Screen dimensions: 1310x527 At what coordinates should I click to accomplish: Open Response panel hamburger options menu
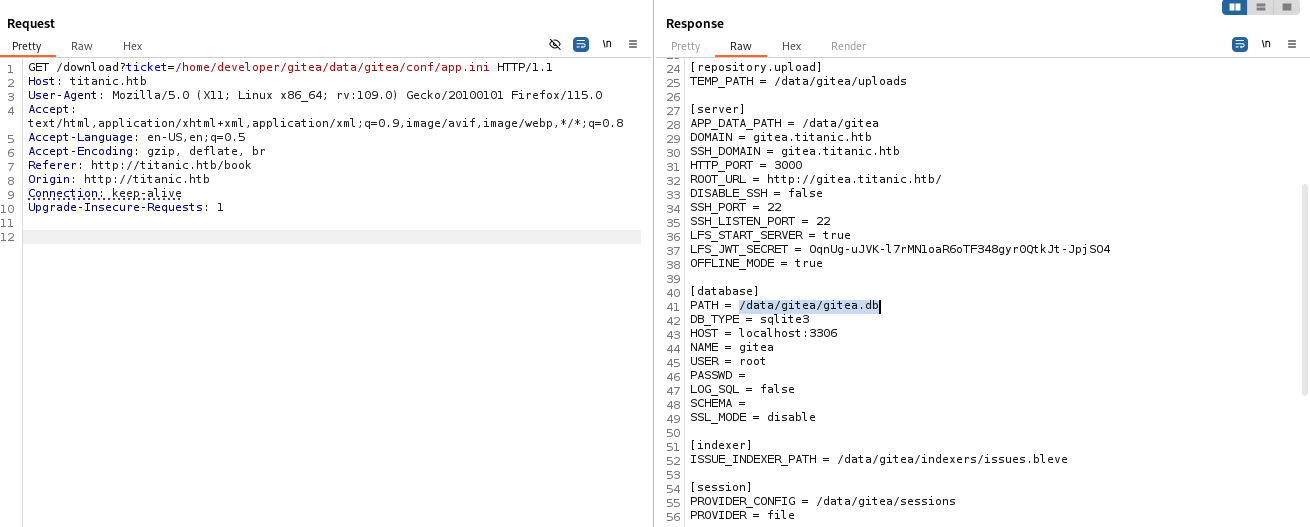point(1292,44)
